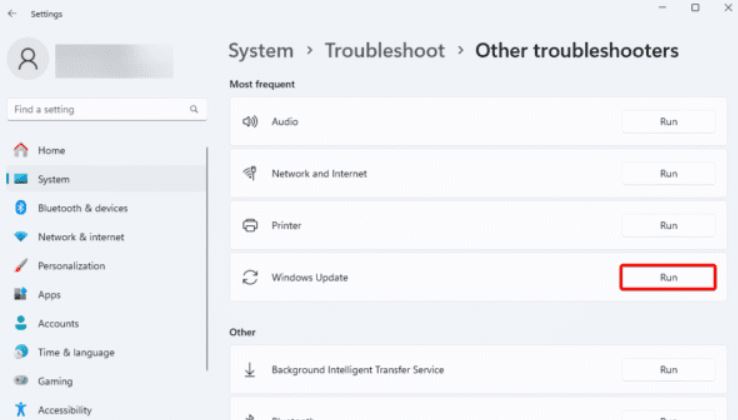This screenshot has width=738, height=420.
Task: Go to Network & internet settings
Action: tap(106, 236)
